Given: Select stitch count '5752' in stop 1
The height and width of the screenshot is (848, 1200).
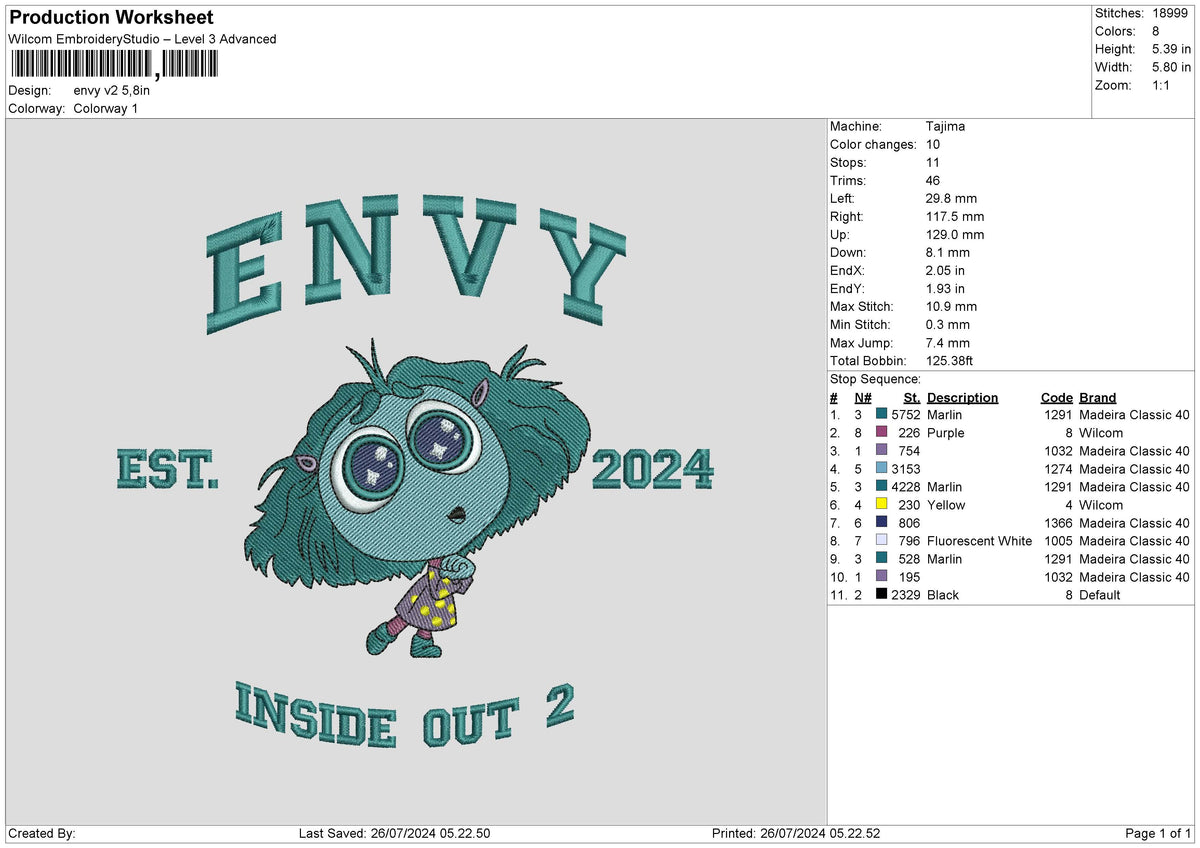Looking at the screenshot, I should coord(905,415).
